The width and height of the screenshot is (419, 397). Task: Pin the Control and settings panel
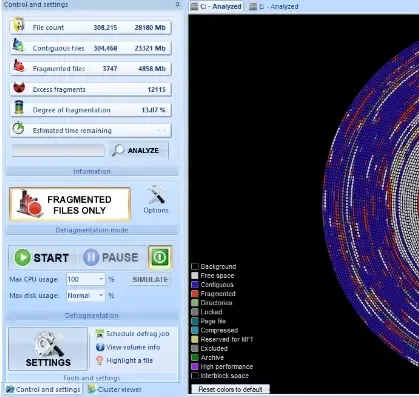[x=178, y=4]
